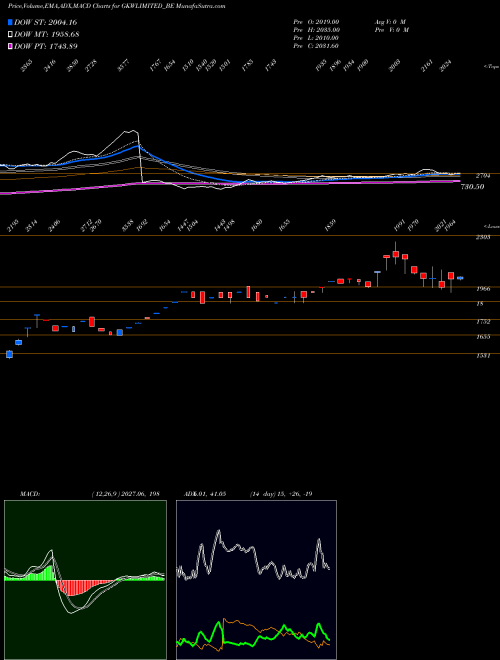Select the 'DOW ST: 2004.16' legend text
This screenshot has width=500, height=660.
pos(45,22)
